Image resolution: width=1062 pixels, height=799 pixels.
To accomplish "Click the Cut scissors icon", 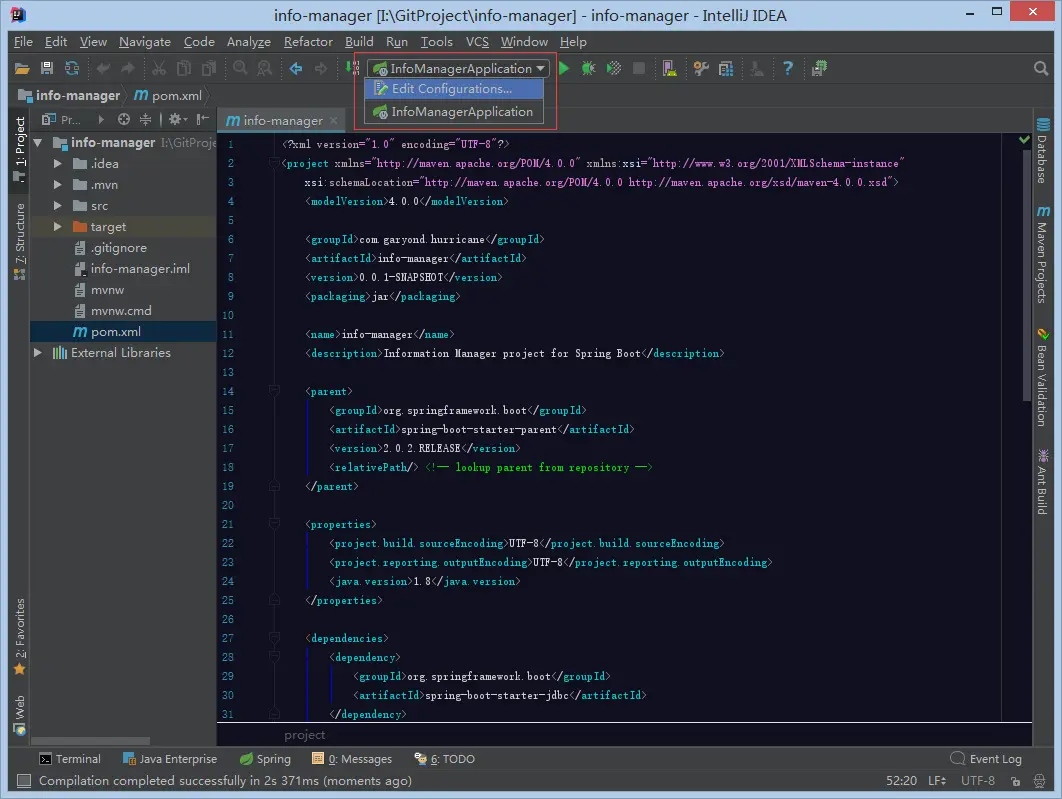I will pos(158,68).
